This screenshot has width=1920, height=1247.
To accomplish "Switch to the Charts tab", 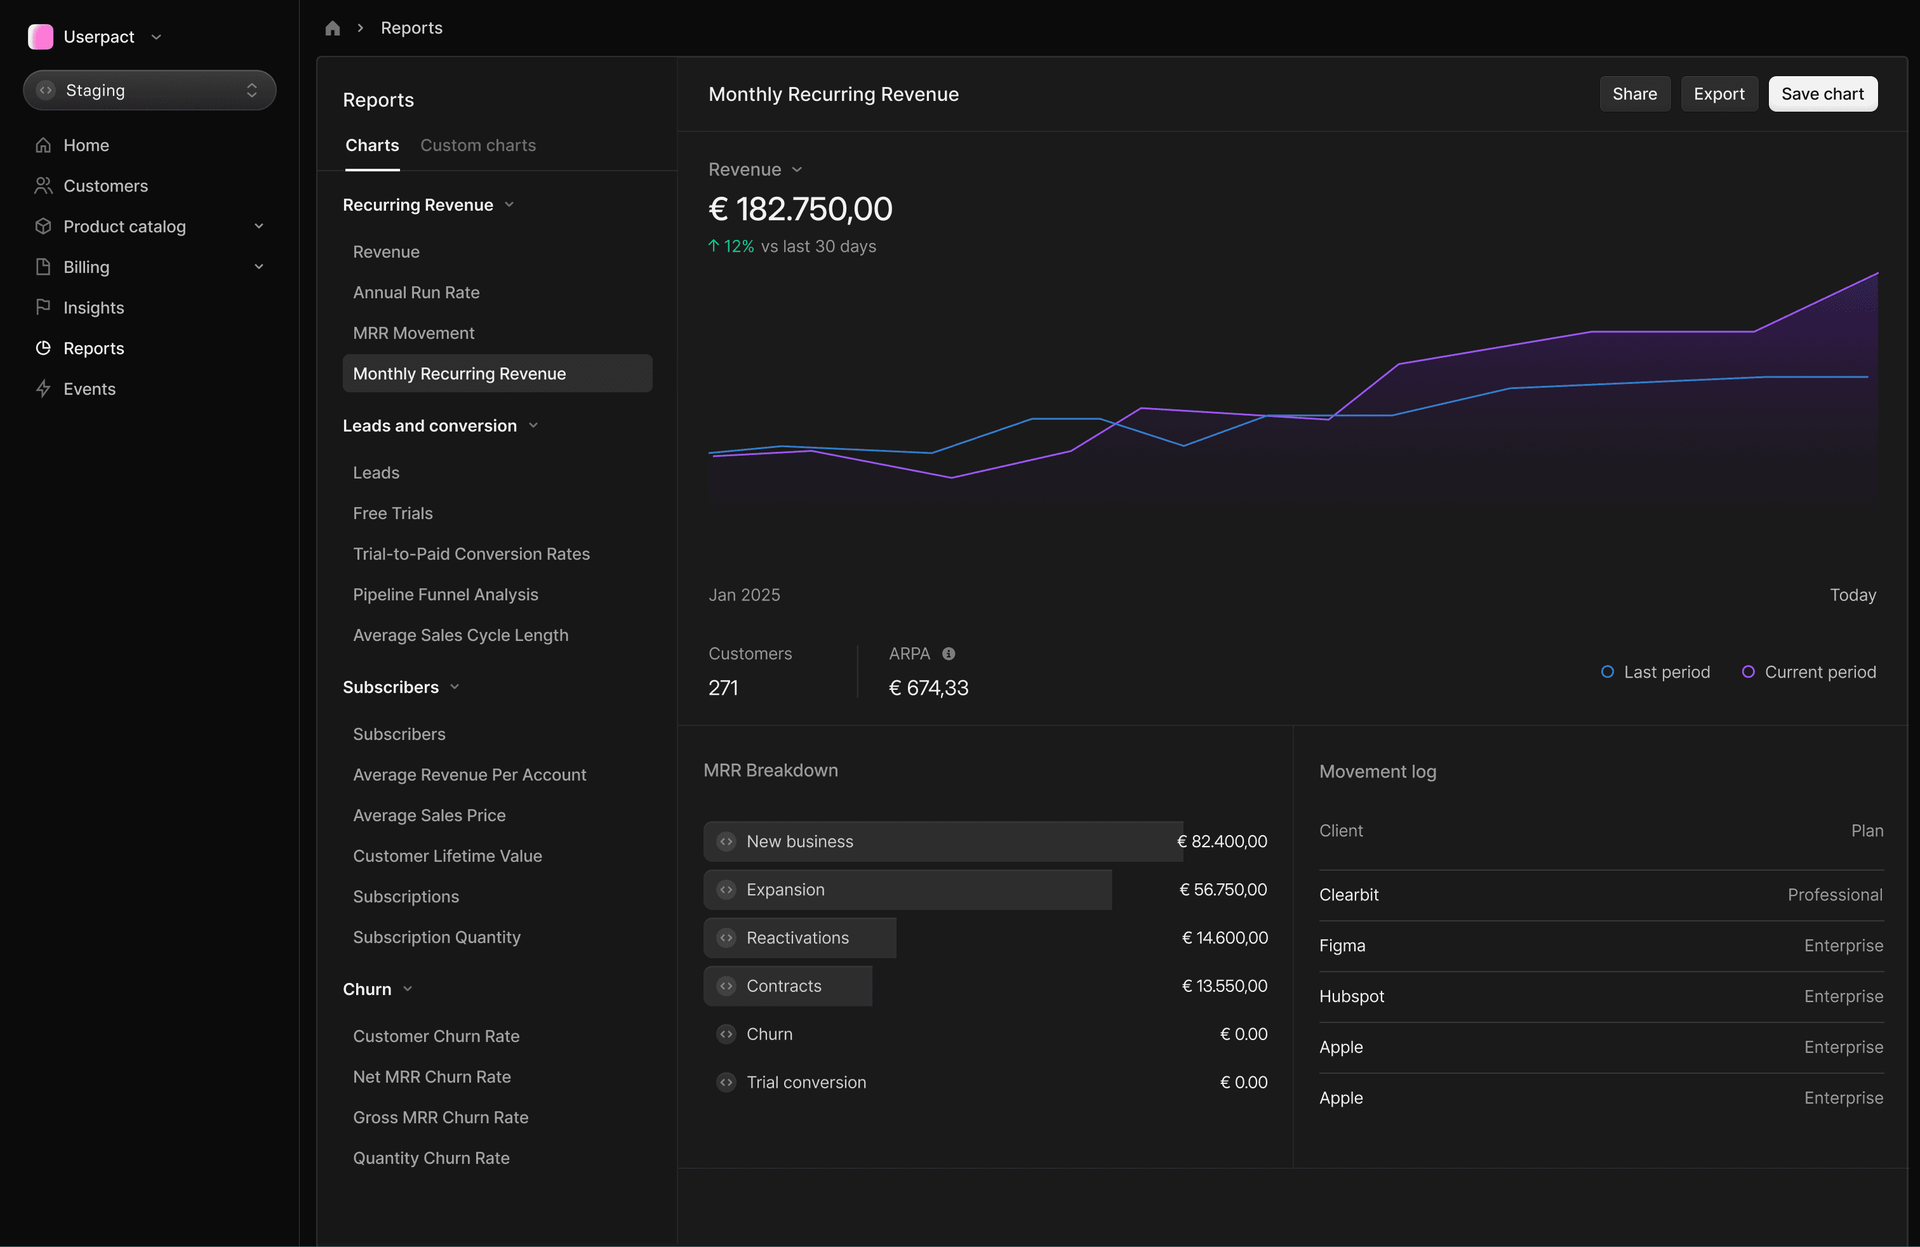I will tap(372, 146).
